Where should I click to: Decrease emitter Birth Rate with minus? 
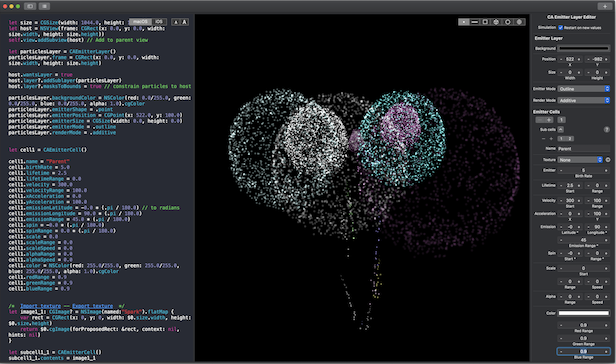point(561,170)
